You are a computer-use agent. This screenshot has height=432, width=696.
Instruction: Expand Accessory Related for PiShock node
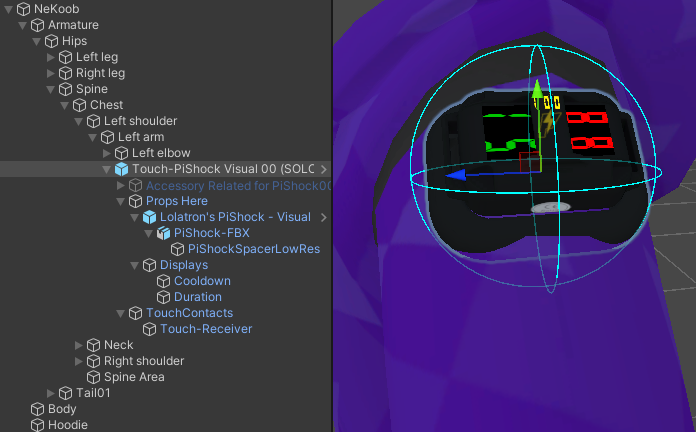coord(121,185)
